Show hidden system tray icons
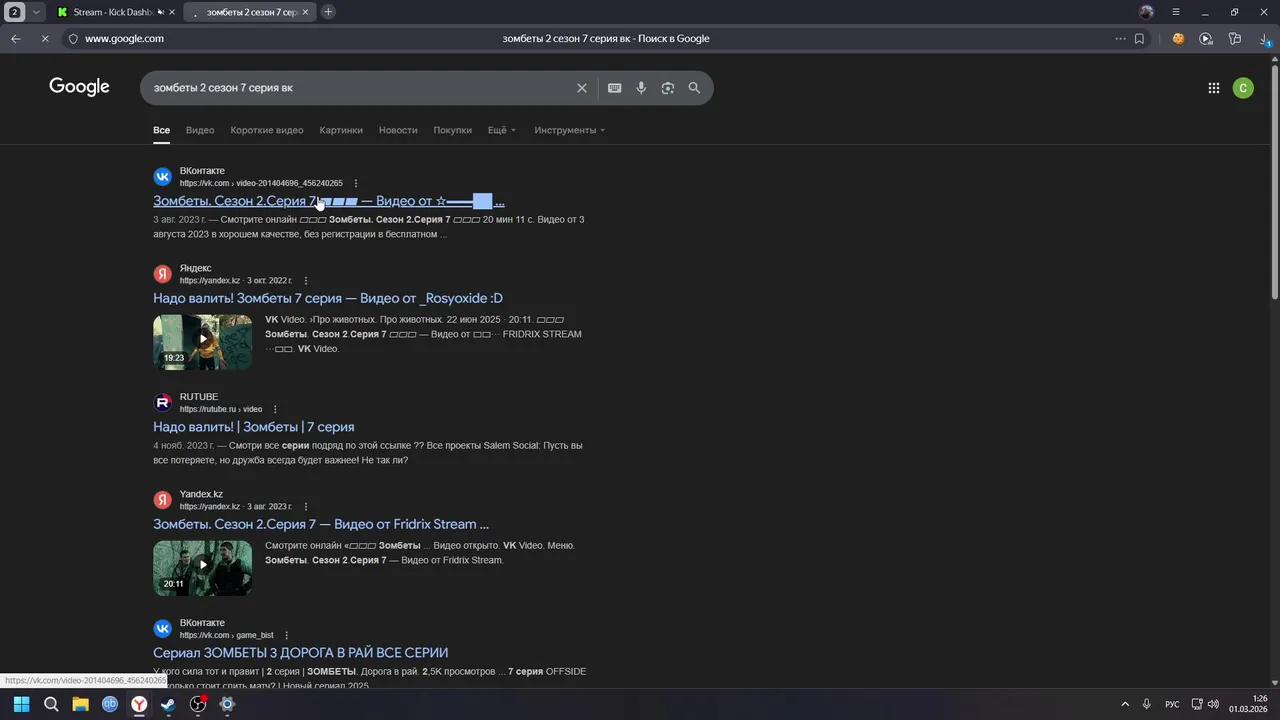The width and height of the screenshot is (1280, 720). 1124,704
